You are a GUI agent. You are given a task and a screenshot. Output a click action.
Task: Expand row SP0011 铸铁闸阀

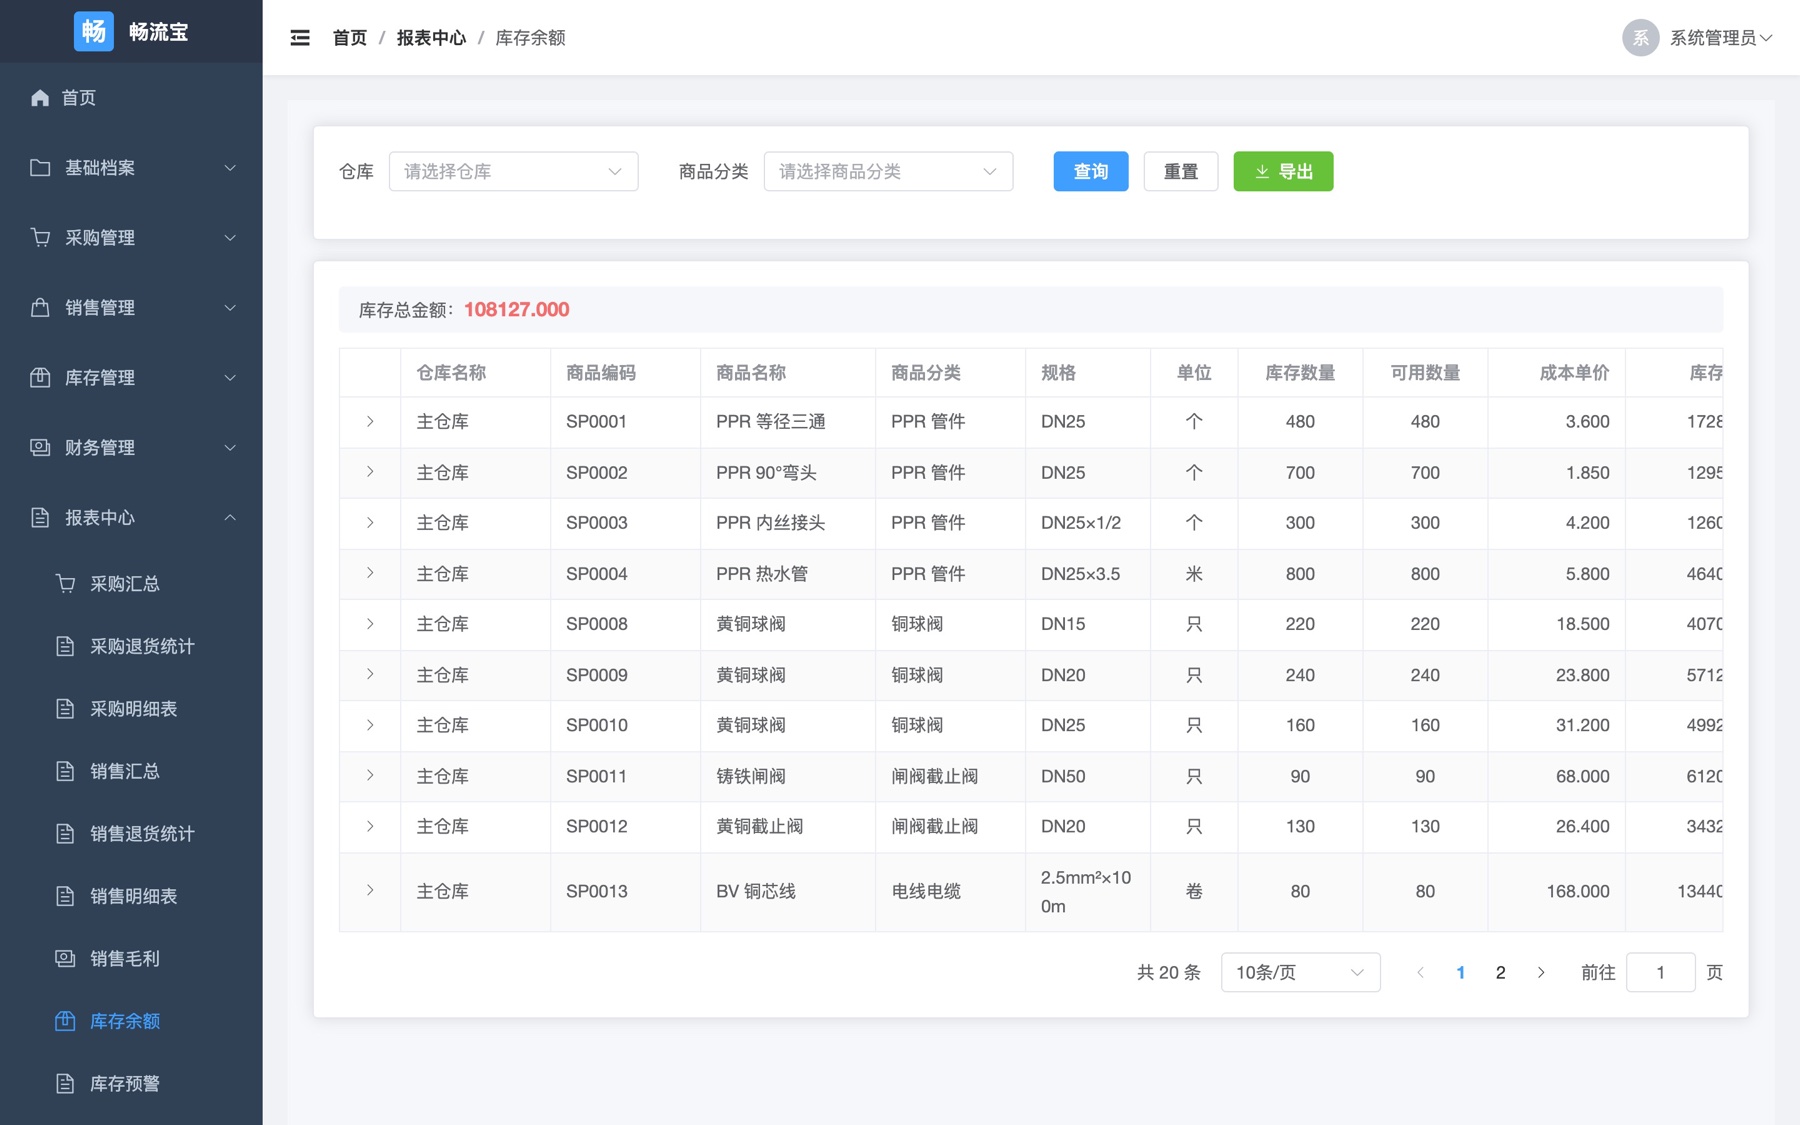pyautogui.click(x=370, y=775)
